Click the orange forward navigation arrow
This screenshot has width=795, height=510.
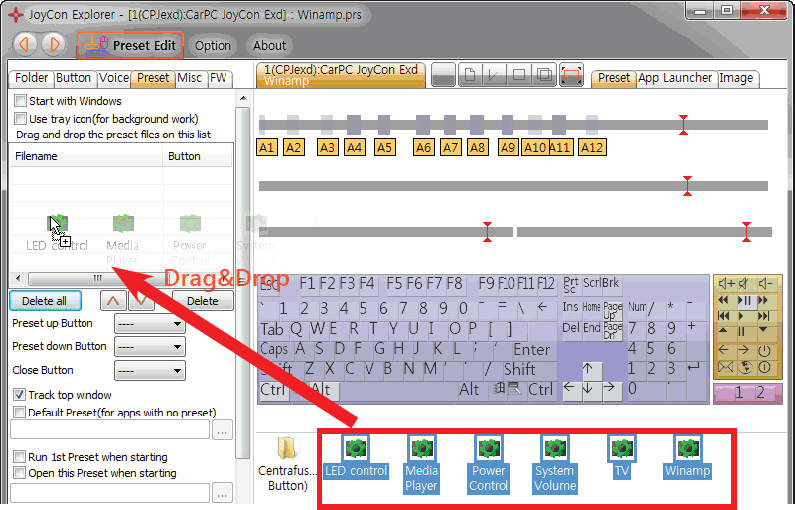click(54, 45)
